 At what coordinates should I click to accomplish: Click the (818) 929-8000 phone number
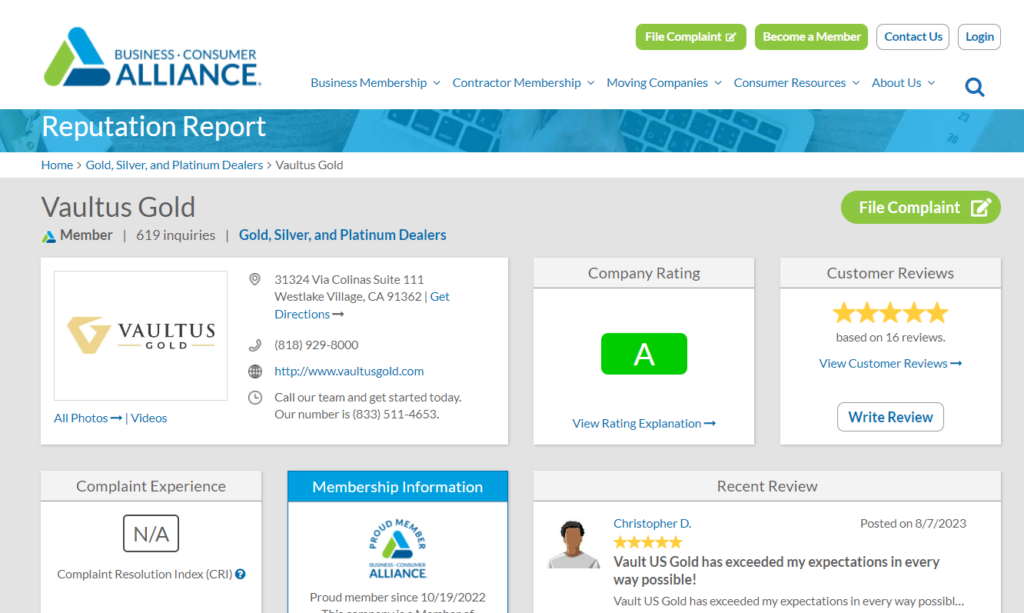tap(316, 345)
